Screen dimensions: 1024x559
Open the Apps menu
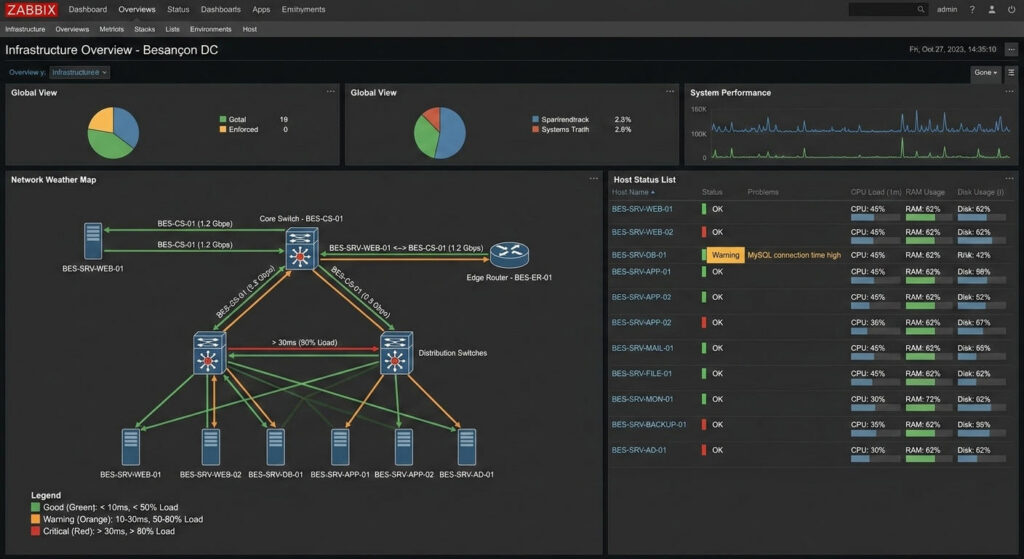pos(261,10)
